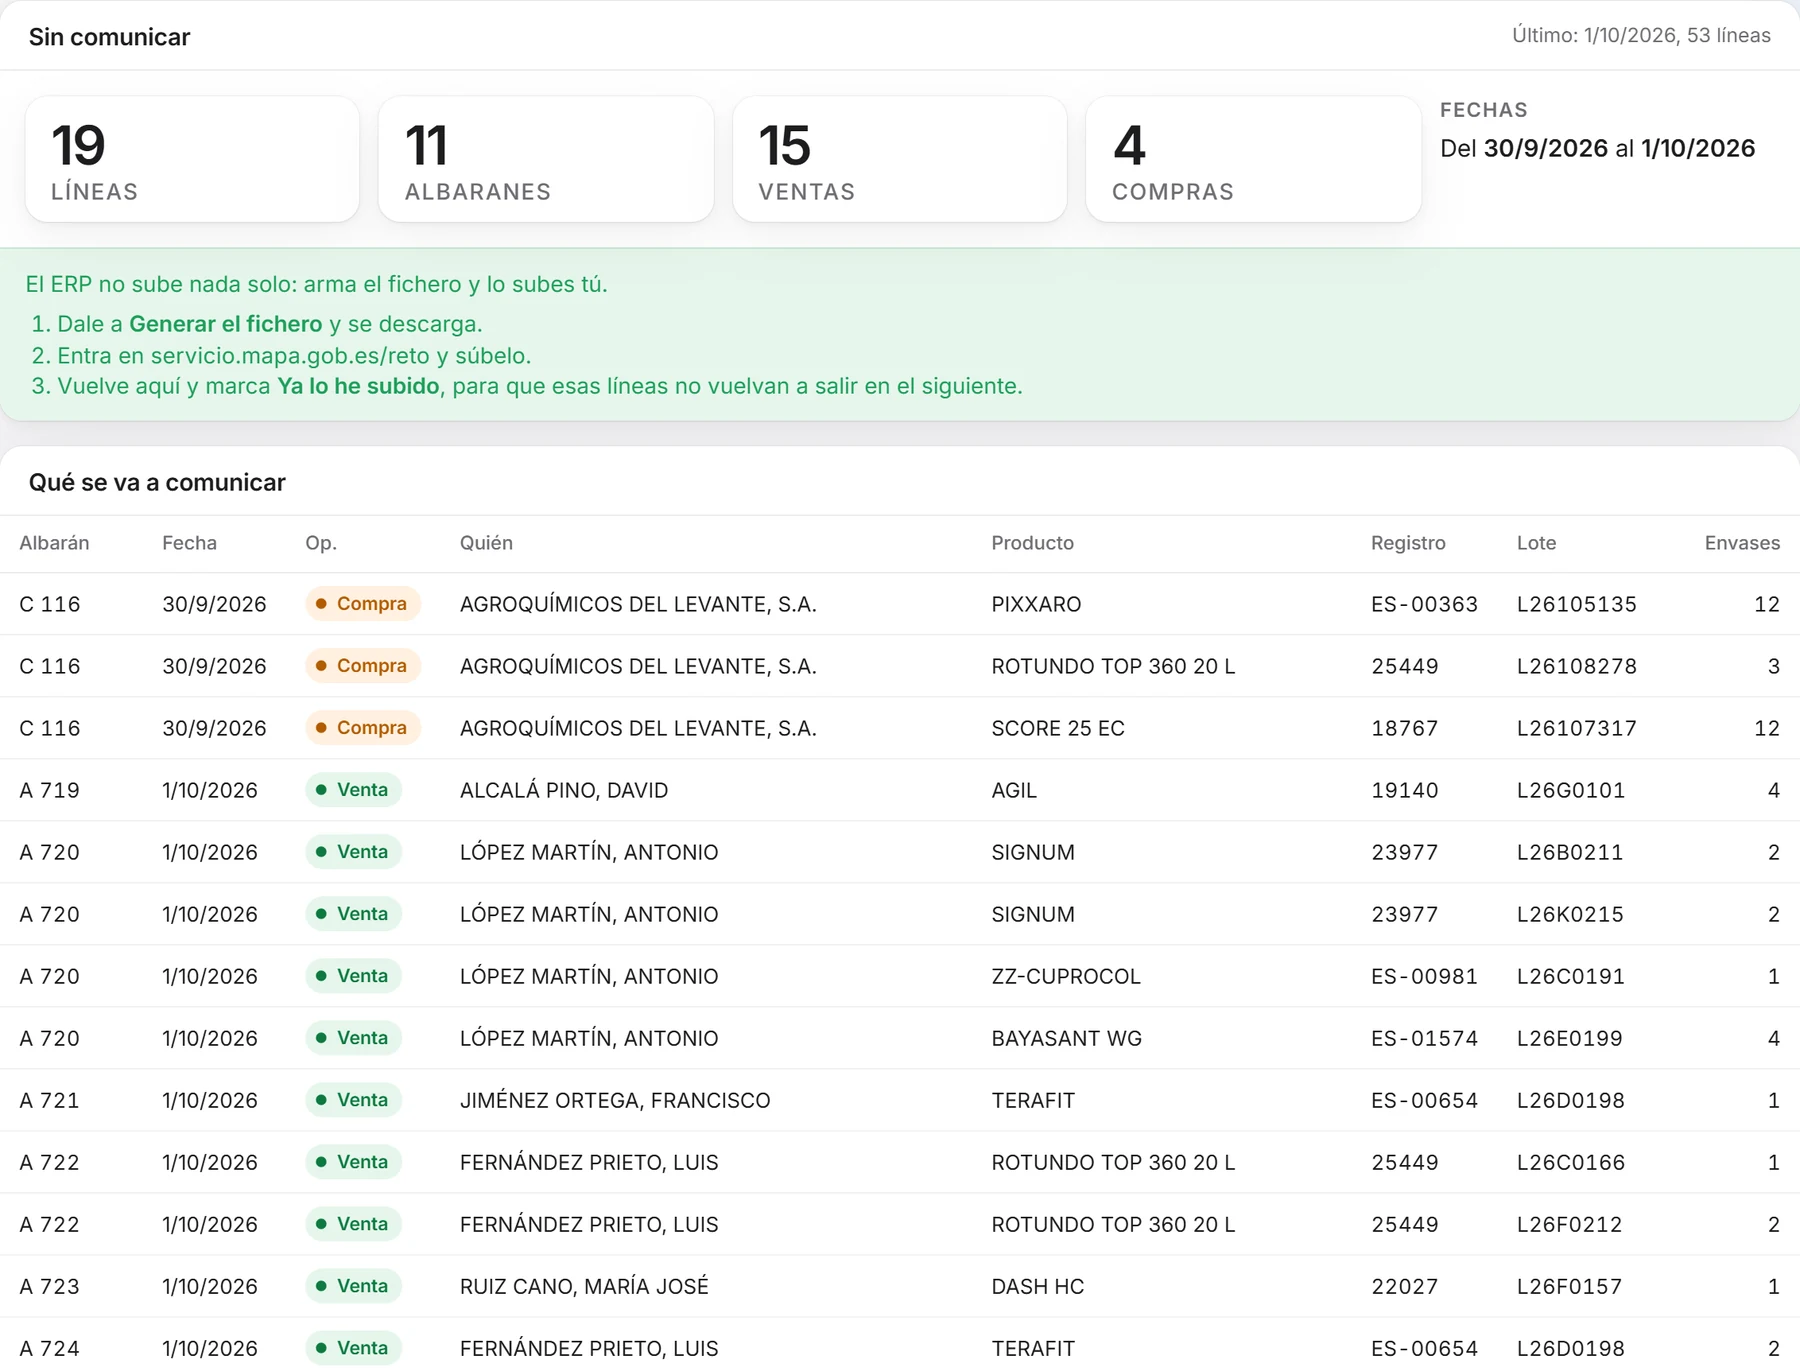Viewport: 1800px width, 1371px height.
Task: Click albarán 'A 721'
Action: tap(49, 1100)
